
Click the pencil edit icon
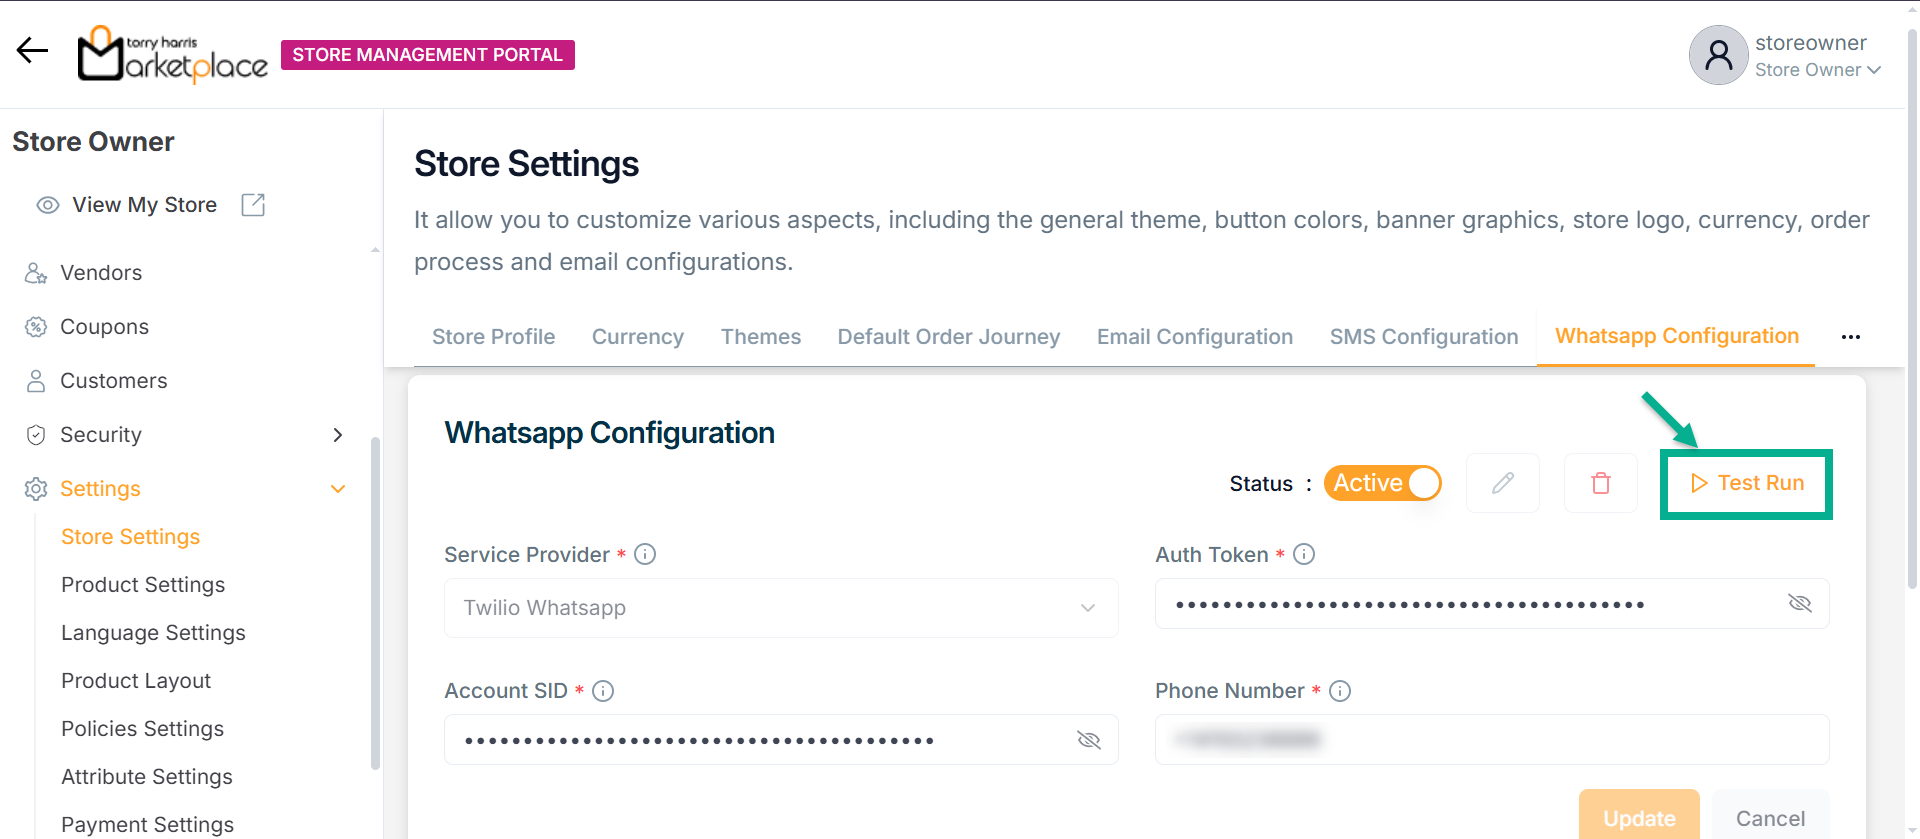coord(1502,483)
